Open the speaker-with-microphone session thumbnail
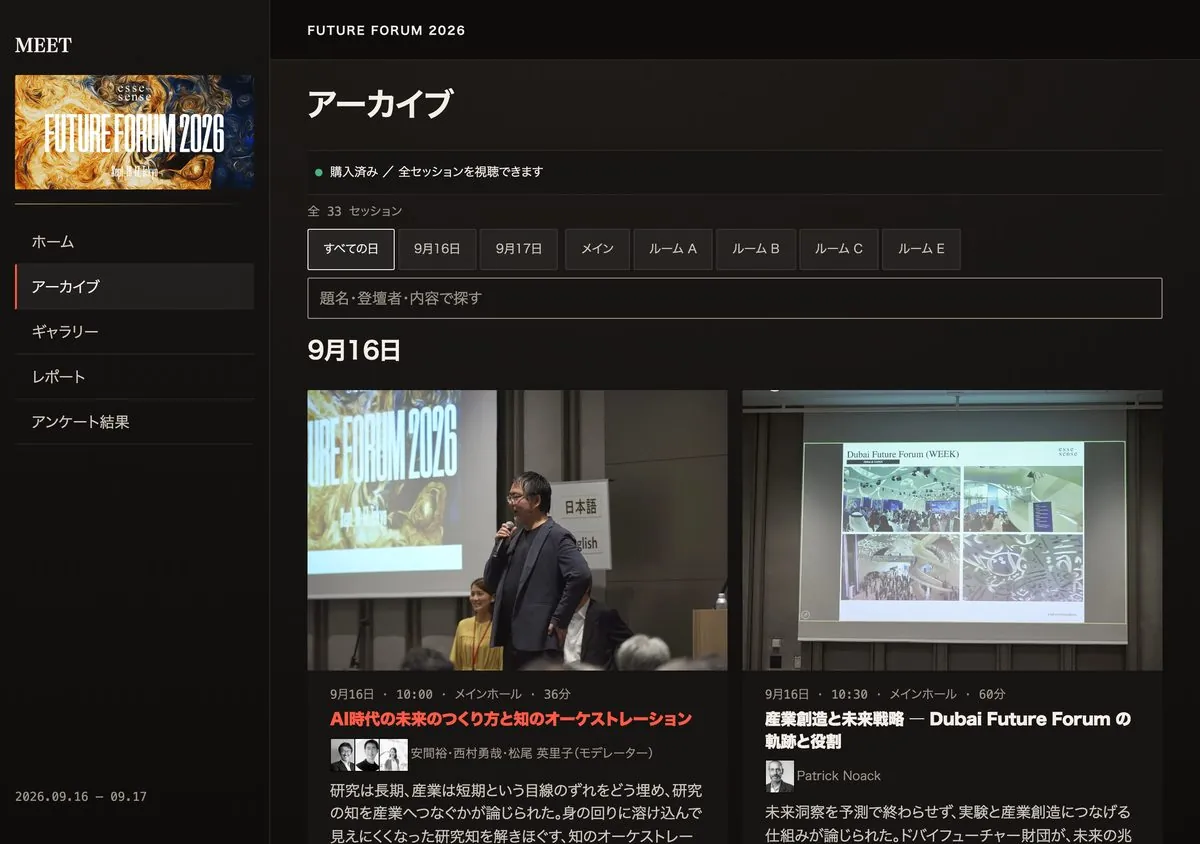 pos(517,530)
